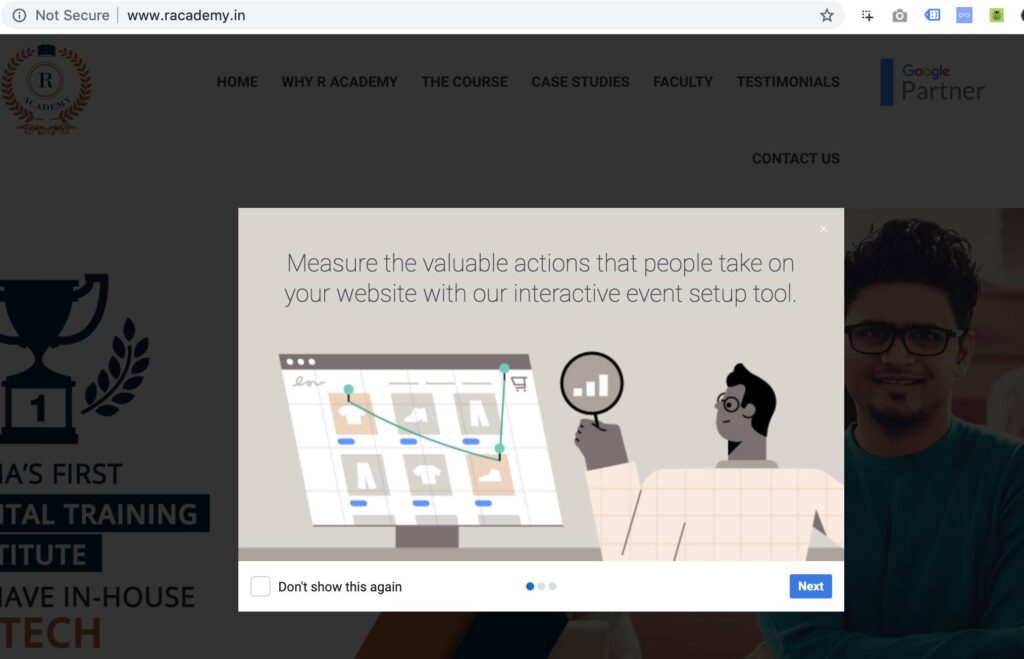Image resolution: width=1024 pixels, height=659 pixels.
Task: Click the camera screenshot extension icon
Action: [x=899, y=16]
